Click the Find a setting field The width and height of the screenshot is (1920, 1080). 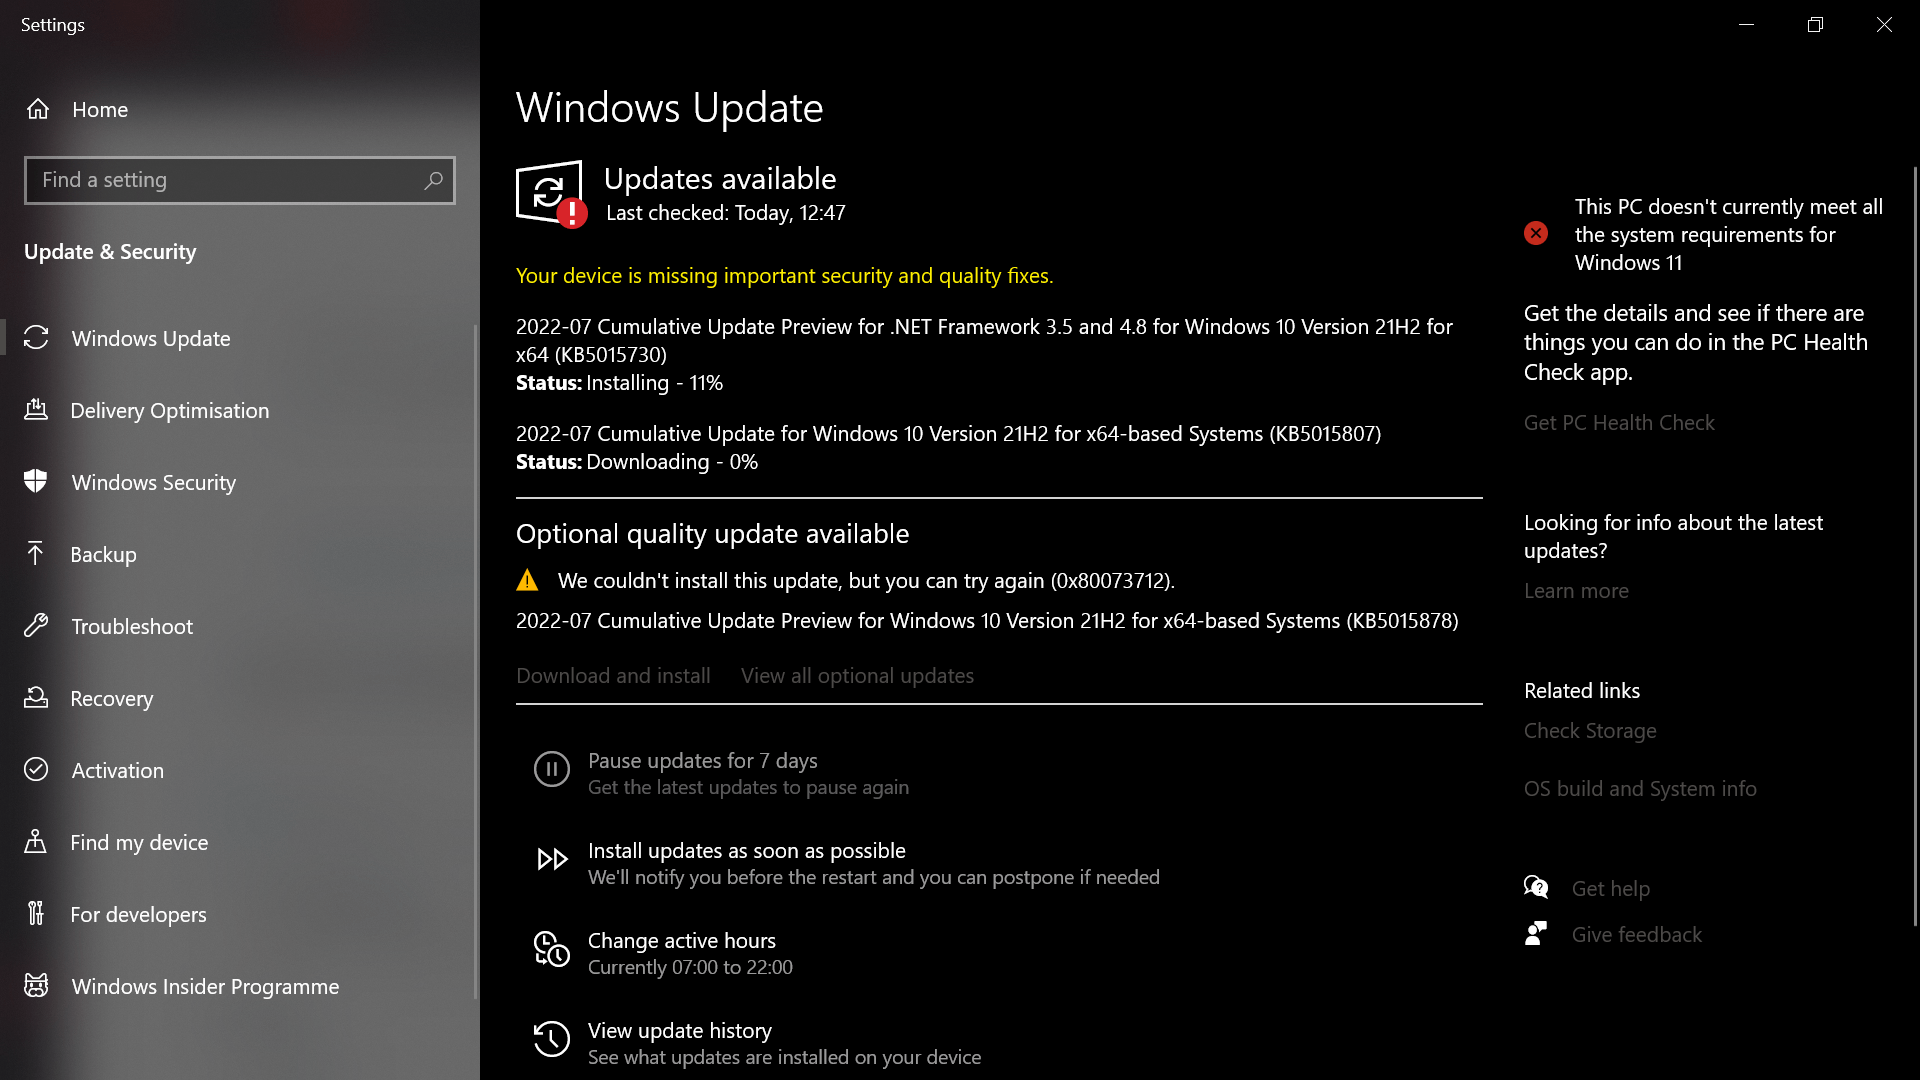click(x=240, y=180)
